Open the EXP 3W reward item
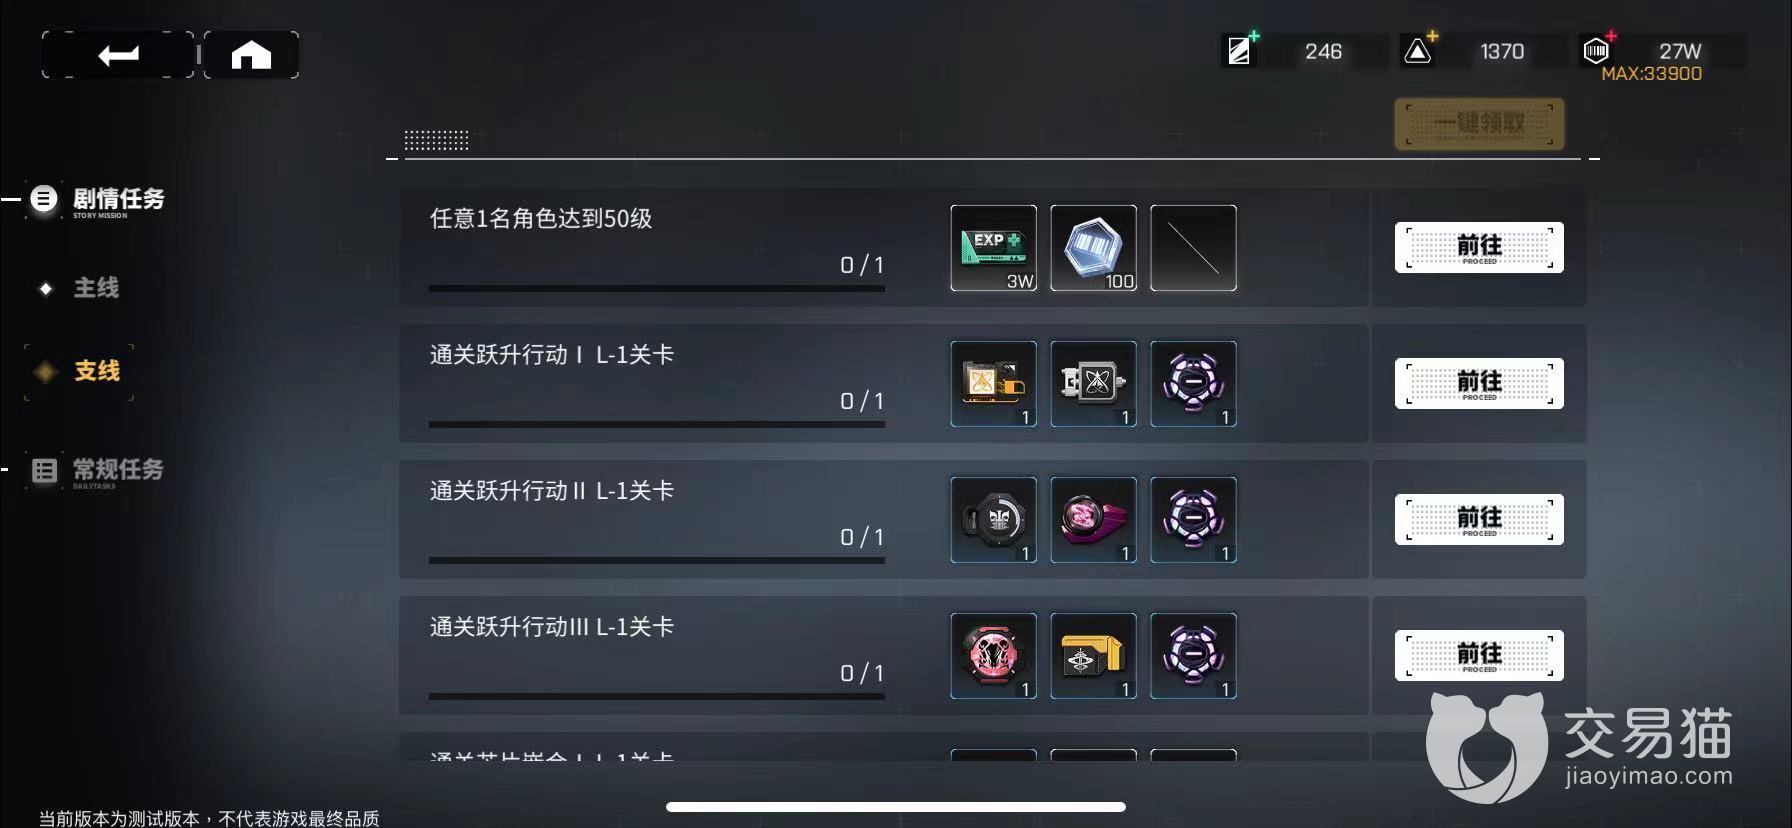 pyautogui.click(x=993, y=248)
